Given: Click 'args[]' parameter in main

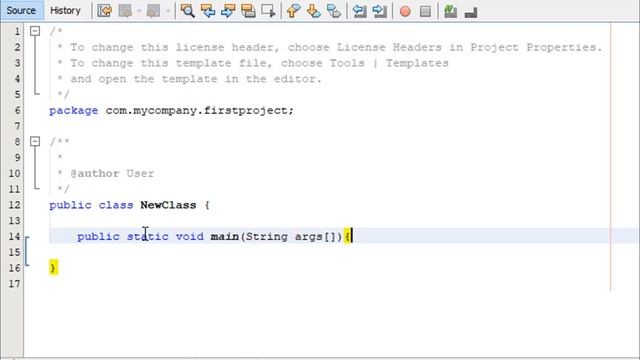Looking at the screenshot, I should coord(315,236).
